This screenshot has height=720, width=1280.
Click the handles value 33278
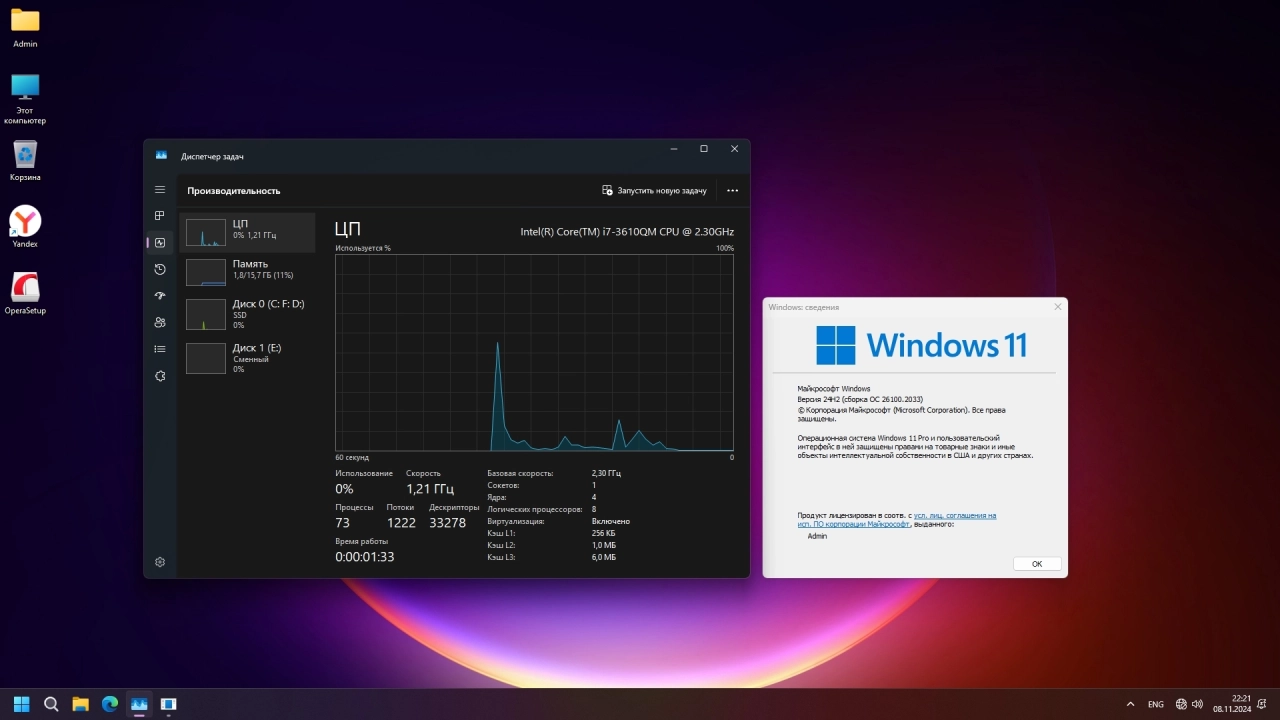pos(447,523)
